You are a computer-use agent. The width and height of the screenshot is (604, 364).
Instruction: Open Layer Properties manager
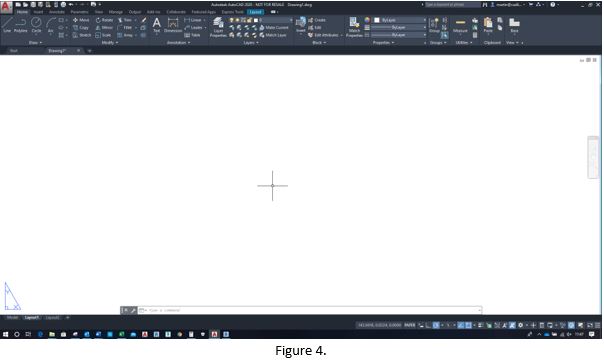pos(218,27)
